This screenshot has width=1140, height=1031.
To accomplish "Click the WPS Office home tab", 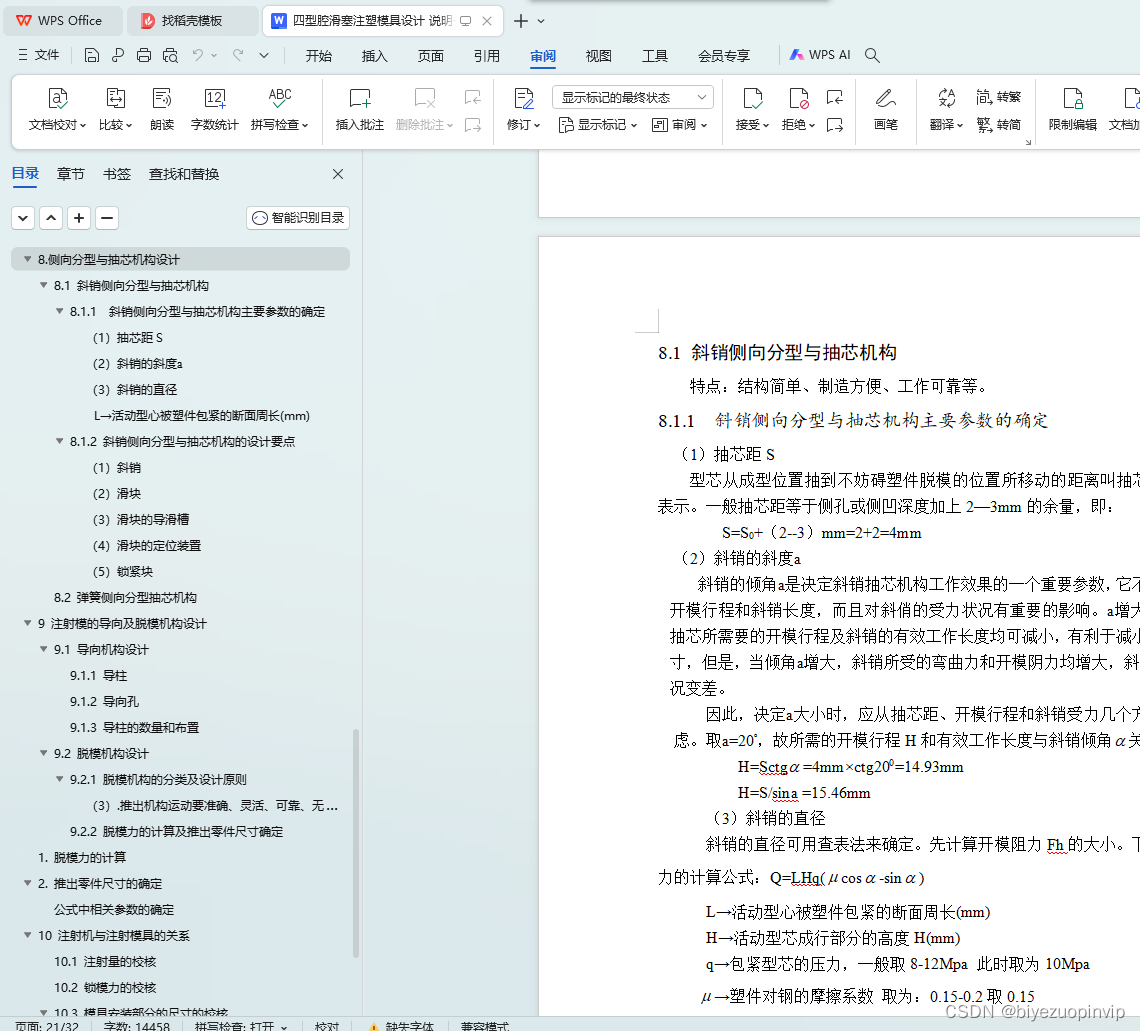I will pos(61,20).
